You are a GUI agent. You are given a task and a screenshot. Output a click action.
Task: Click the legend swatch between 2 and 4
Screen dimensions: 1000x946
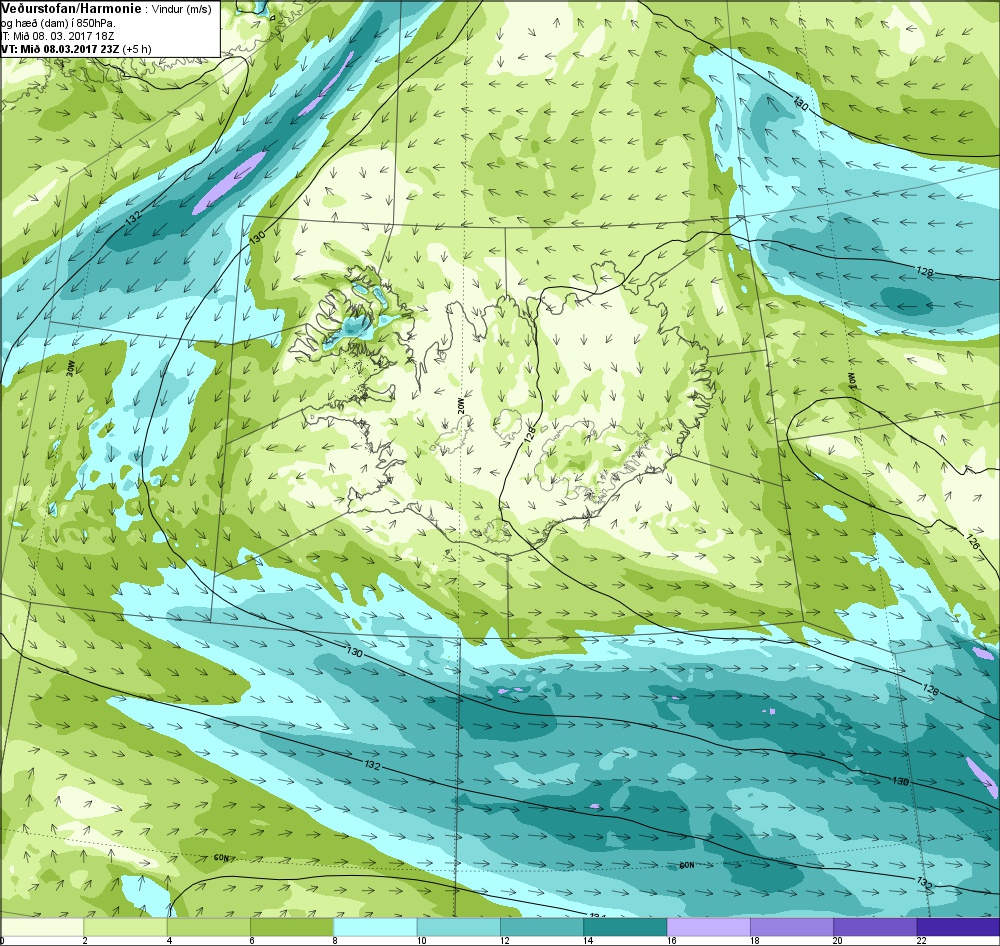(125, 926)
